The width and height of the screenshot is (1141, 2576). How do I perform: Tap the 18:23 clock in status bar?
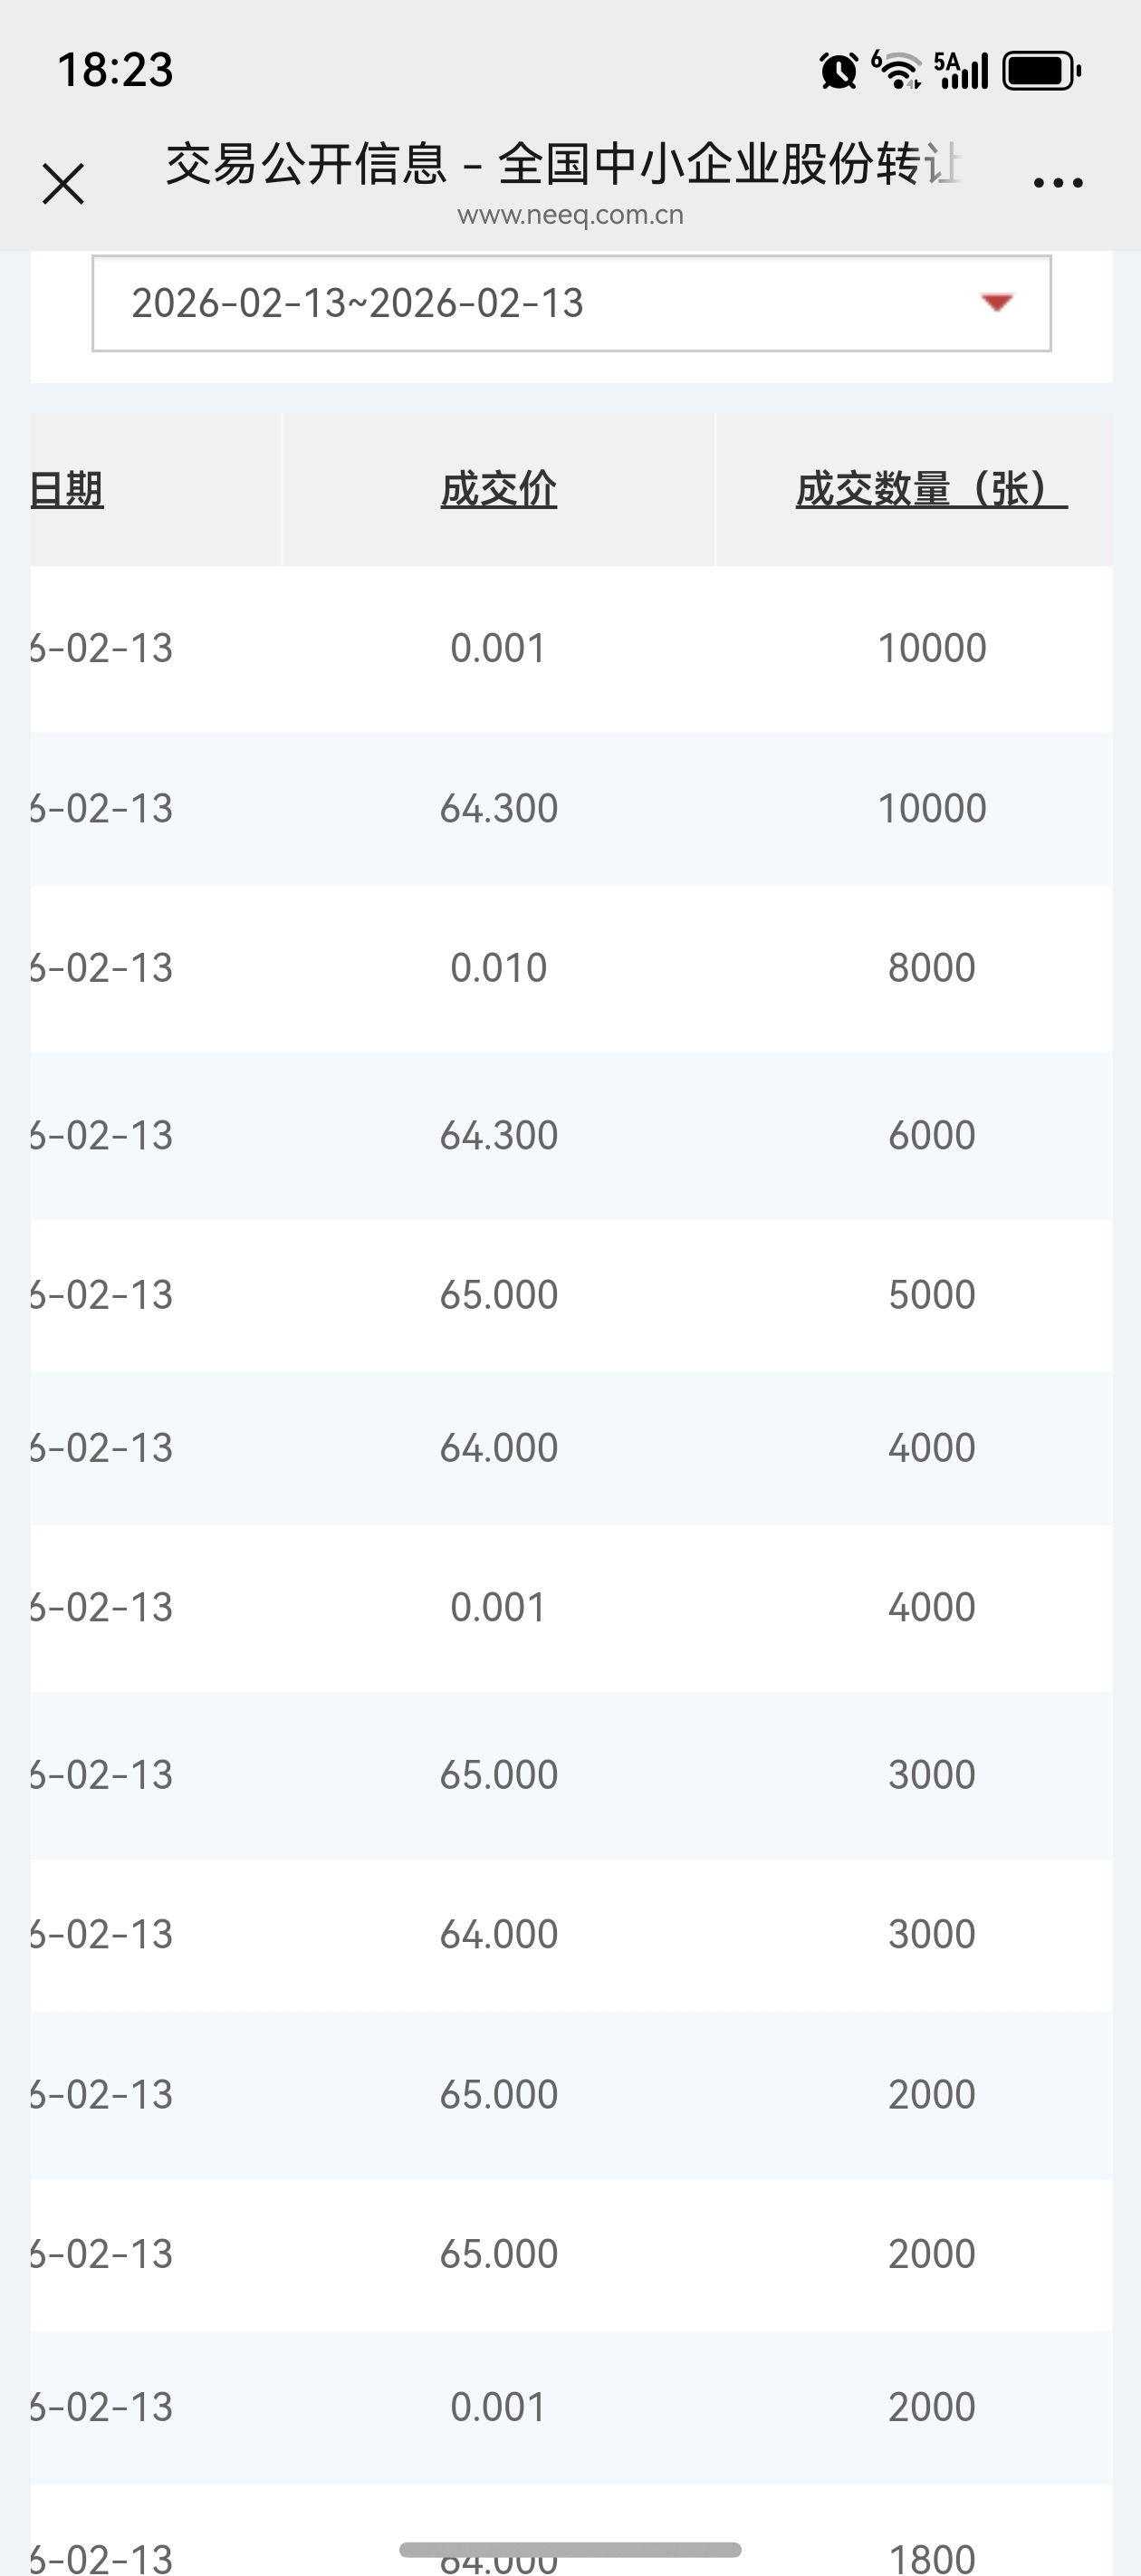pyautogui.click(x=115, y=71)
